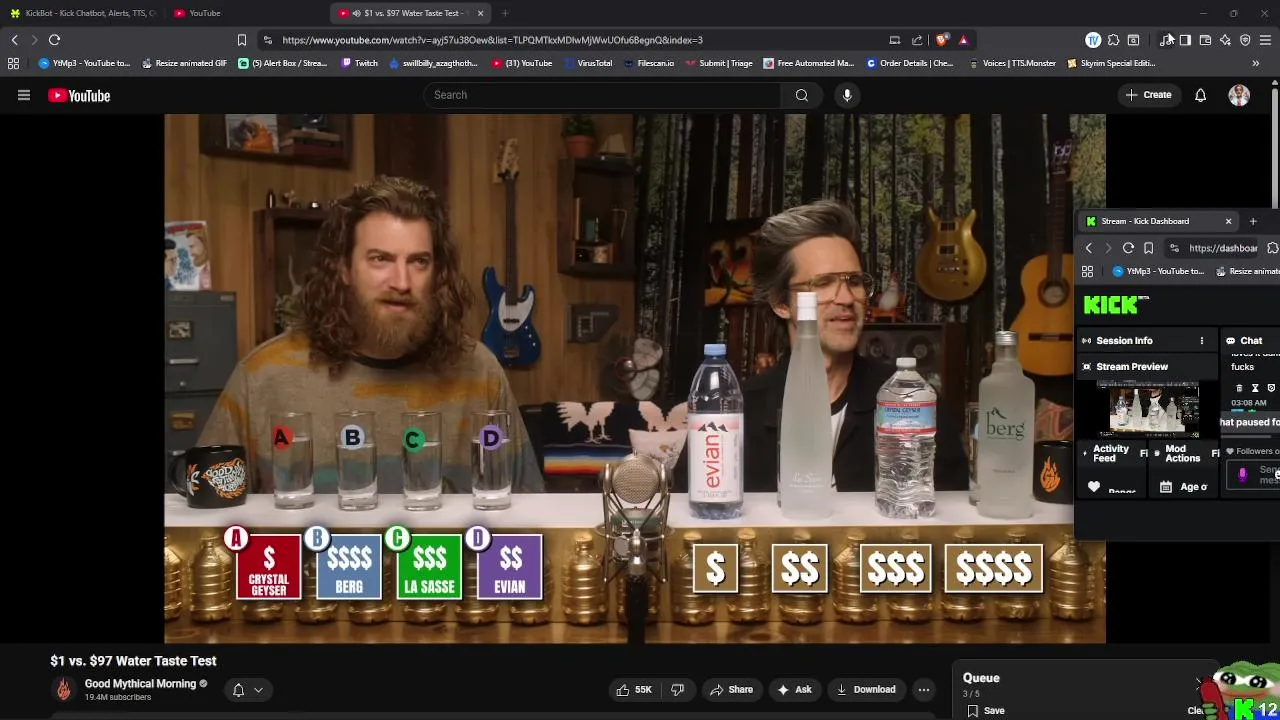Click the YouTube search magnifier button
1280x720 pixels.
click(801, 95)
